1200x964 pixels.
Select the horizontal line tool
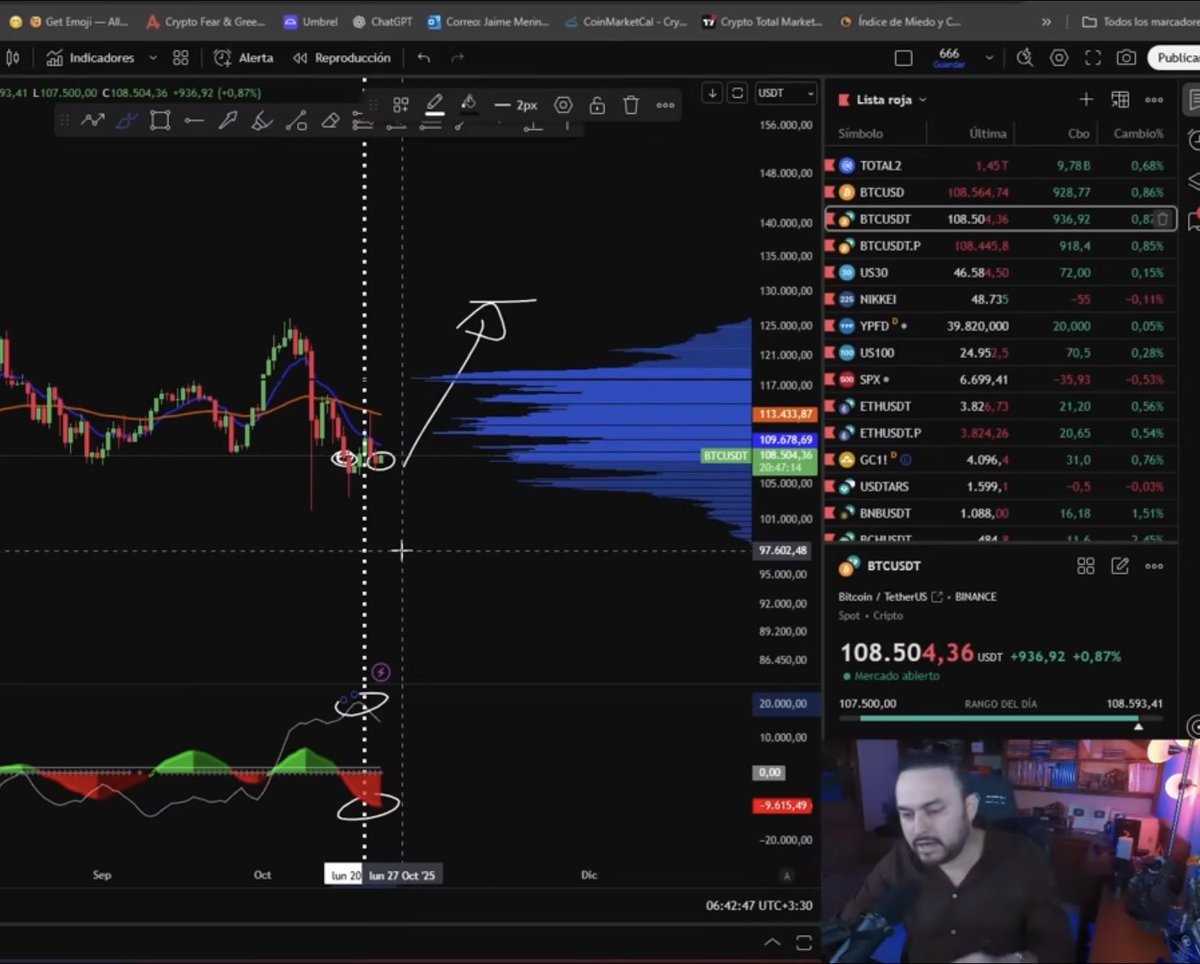pos(194,121)
